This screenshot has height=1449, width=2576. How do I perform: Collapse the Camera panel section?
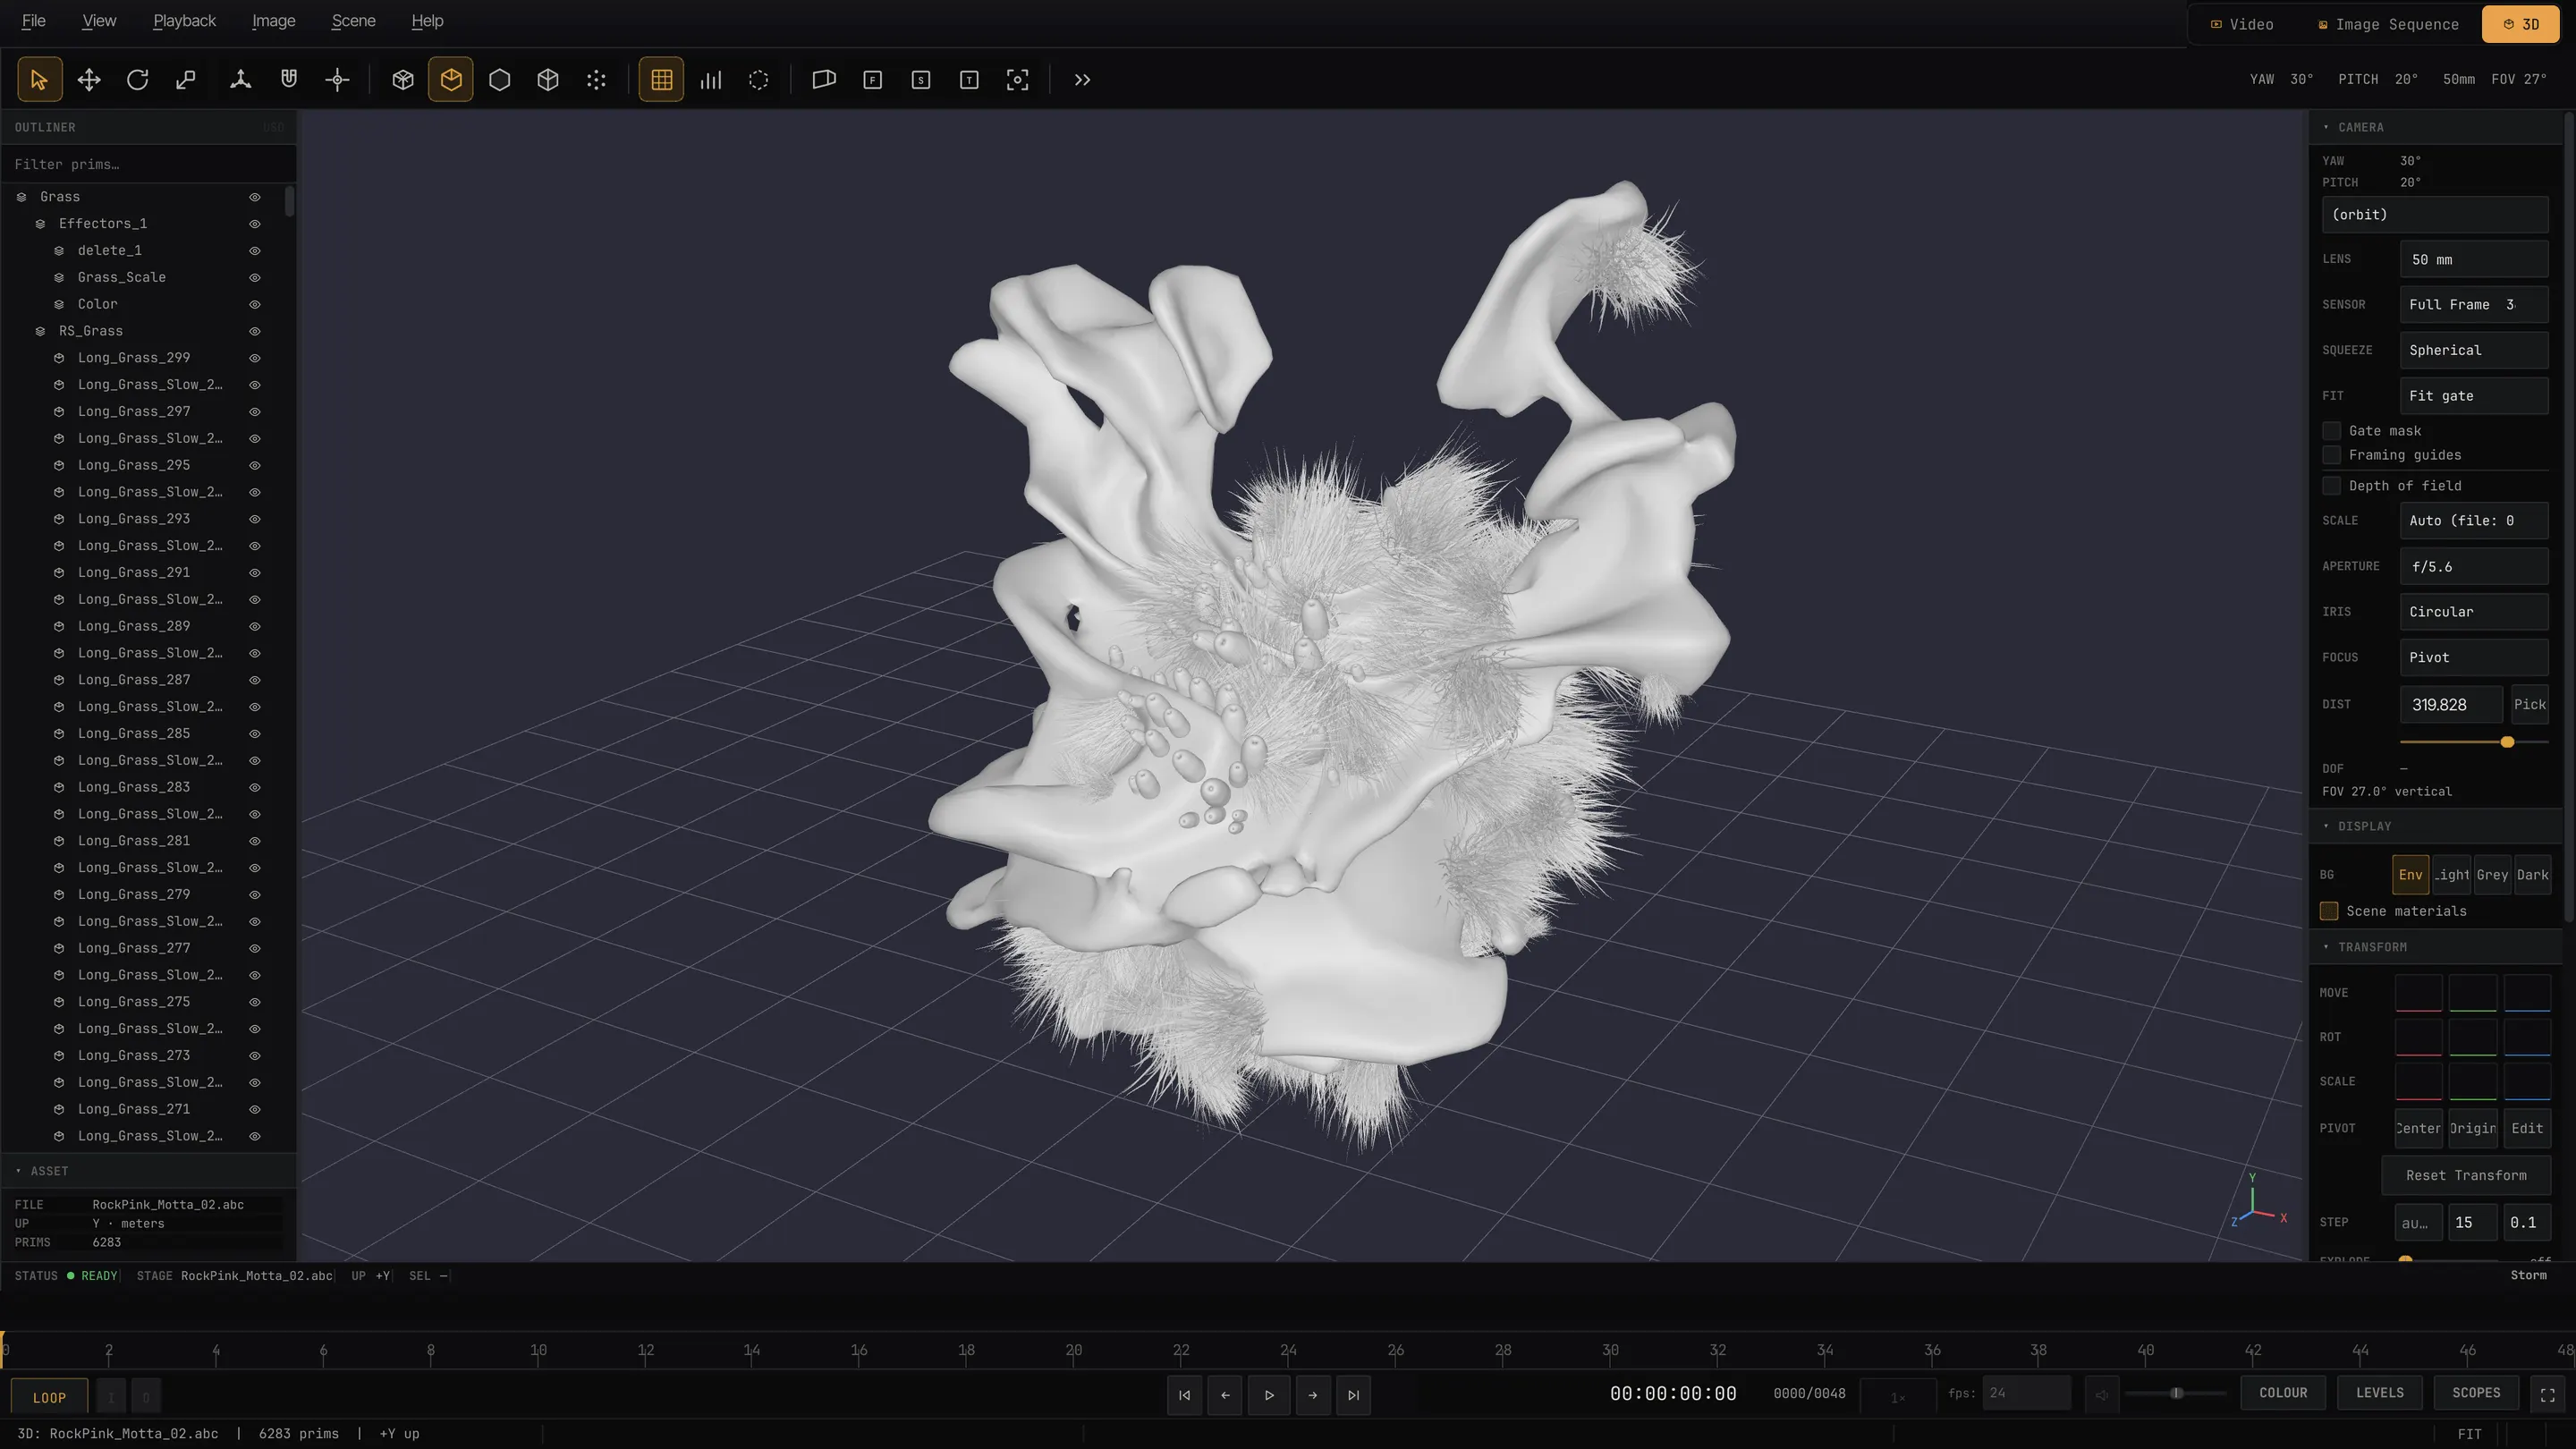[x=2435, y=127]
